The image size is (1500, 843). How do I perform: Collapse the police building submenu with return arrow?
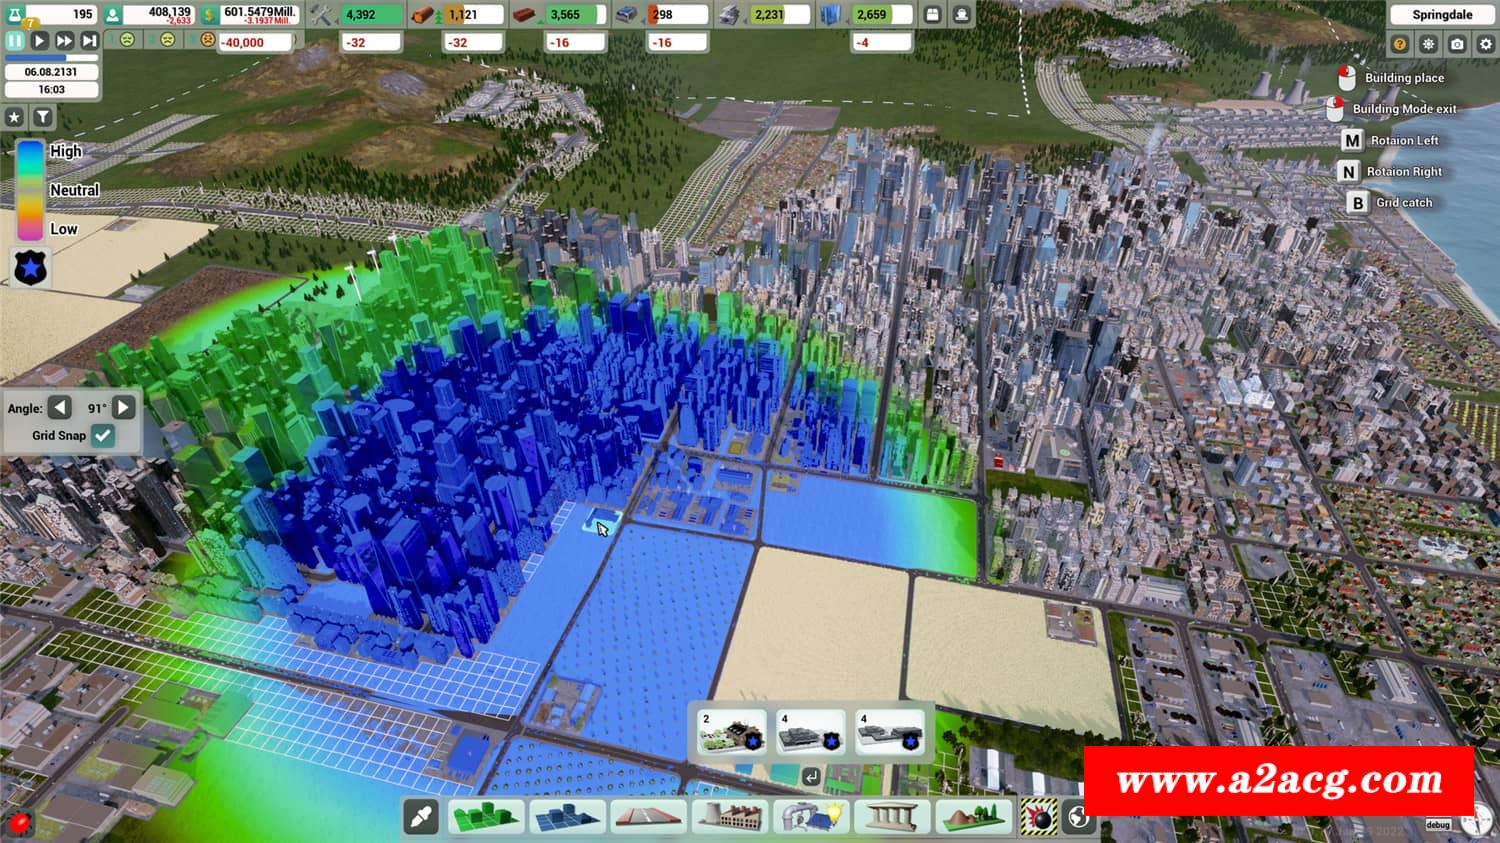click(x=811, y=776)
